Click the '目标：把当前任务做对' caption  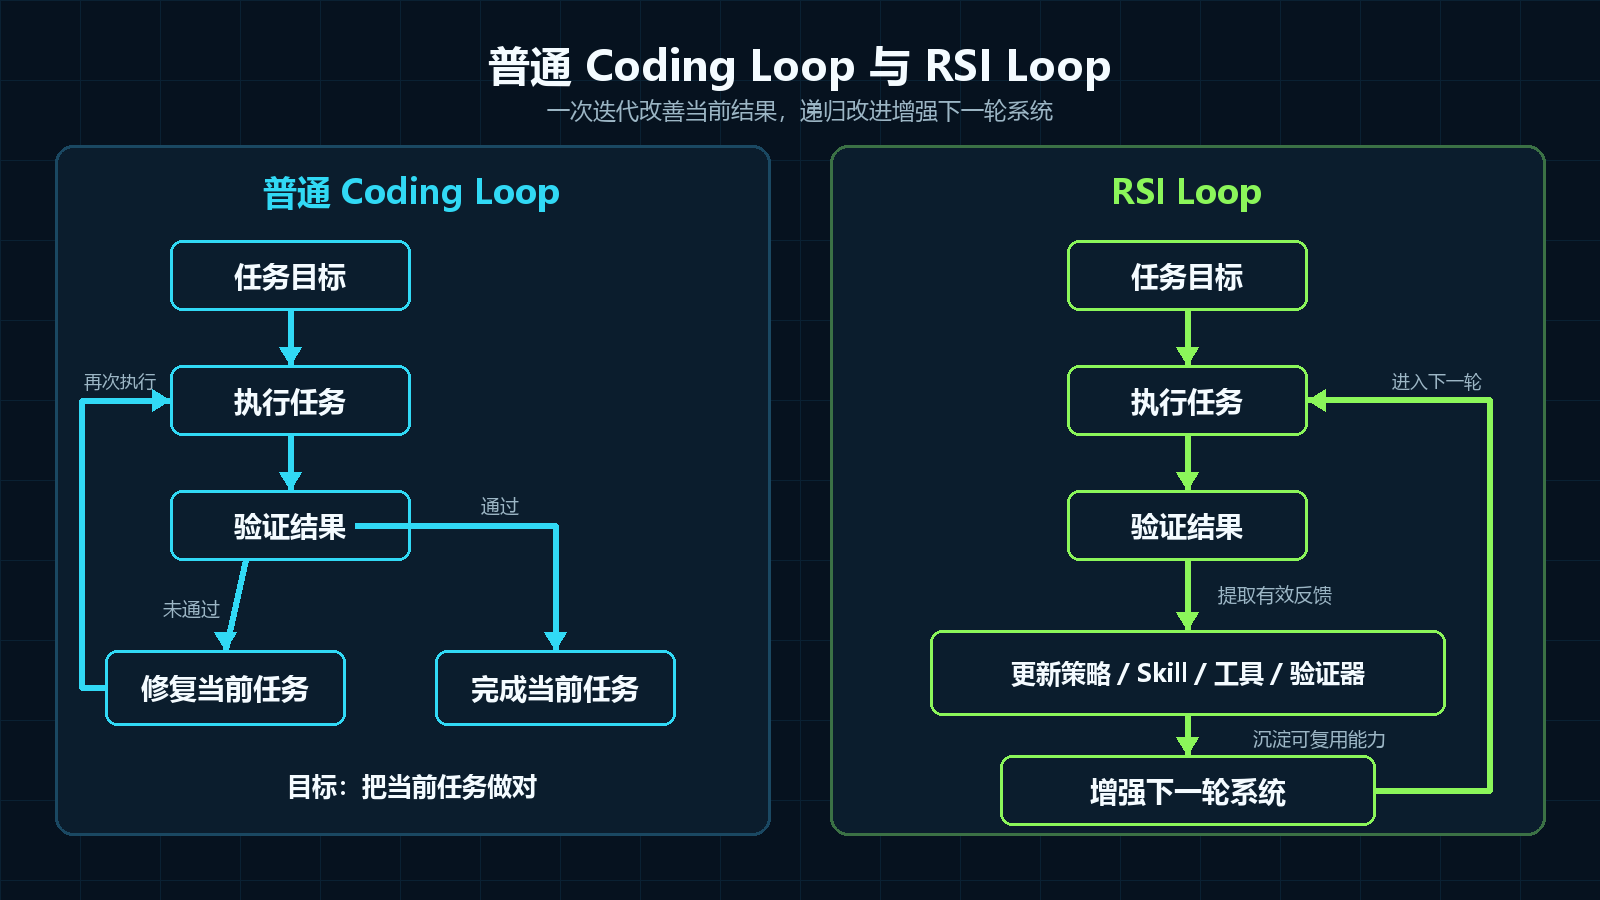click(x=412, y=787)
